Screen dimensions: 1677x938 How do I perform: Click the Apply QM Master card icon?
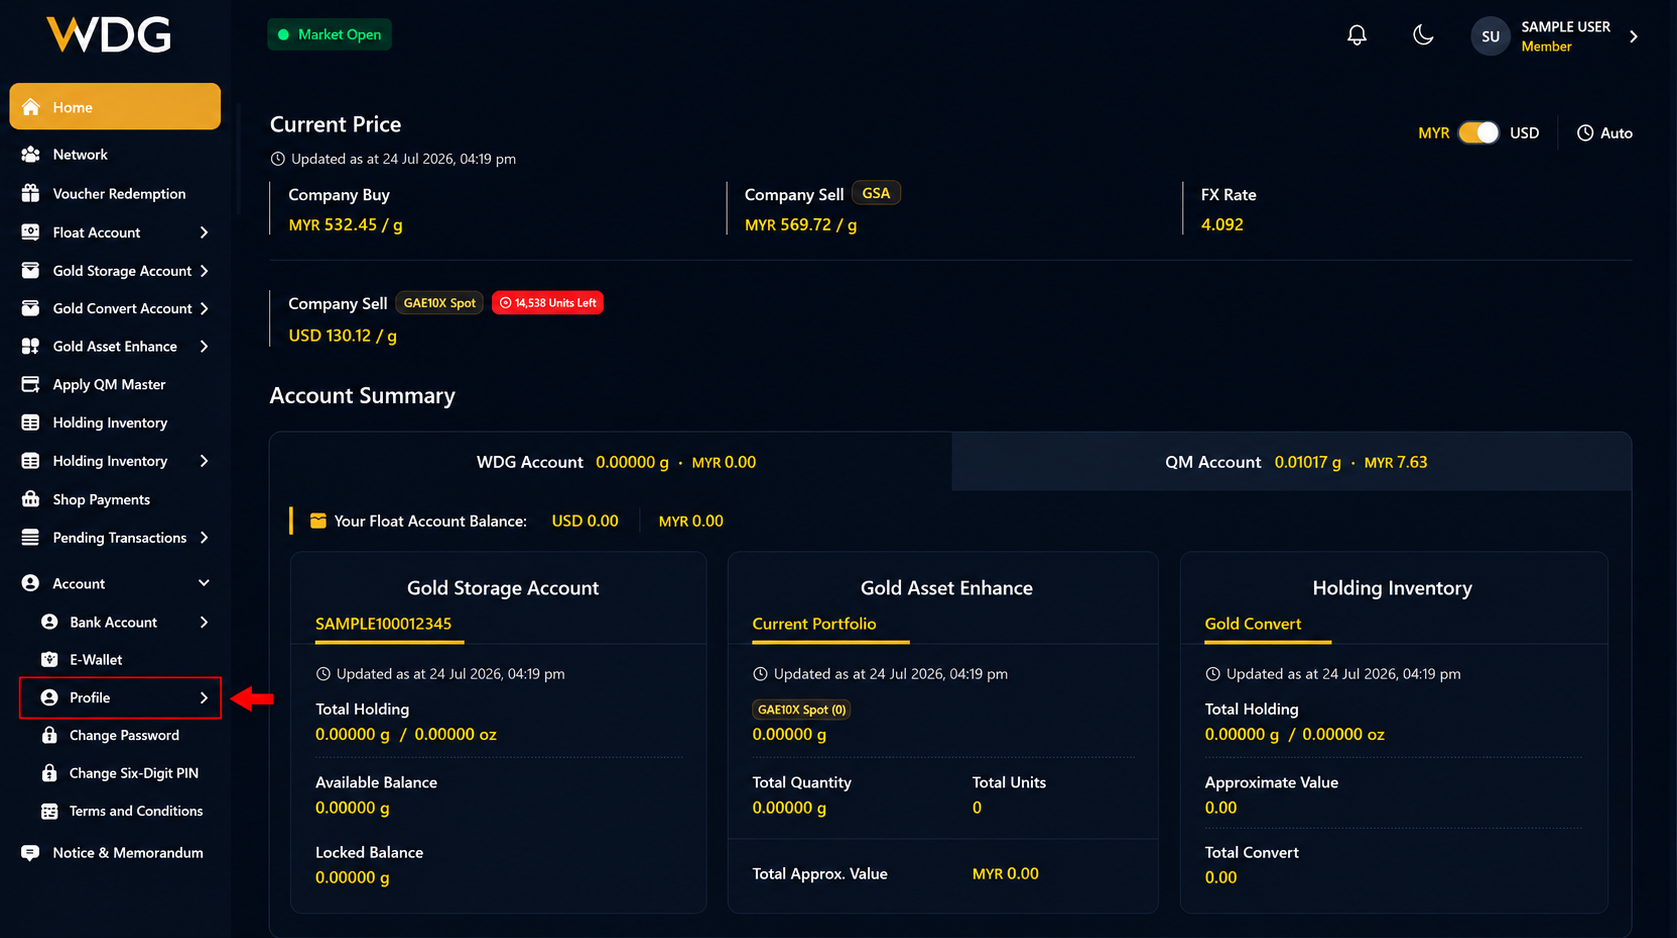pos(31,385)
